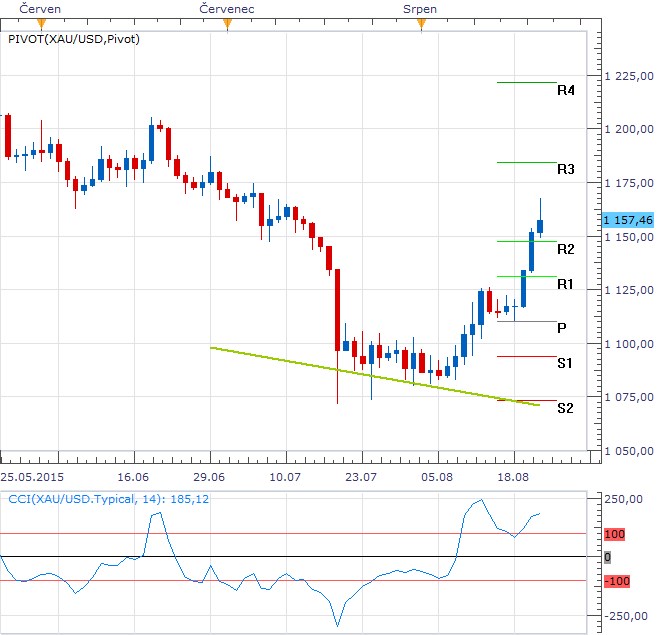Select the CCI(XAU/USD.Typical, 14) indicator label
Image resolution: width=659 pixels, height=635 pixels.
pos(108,499)
